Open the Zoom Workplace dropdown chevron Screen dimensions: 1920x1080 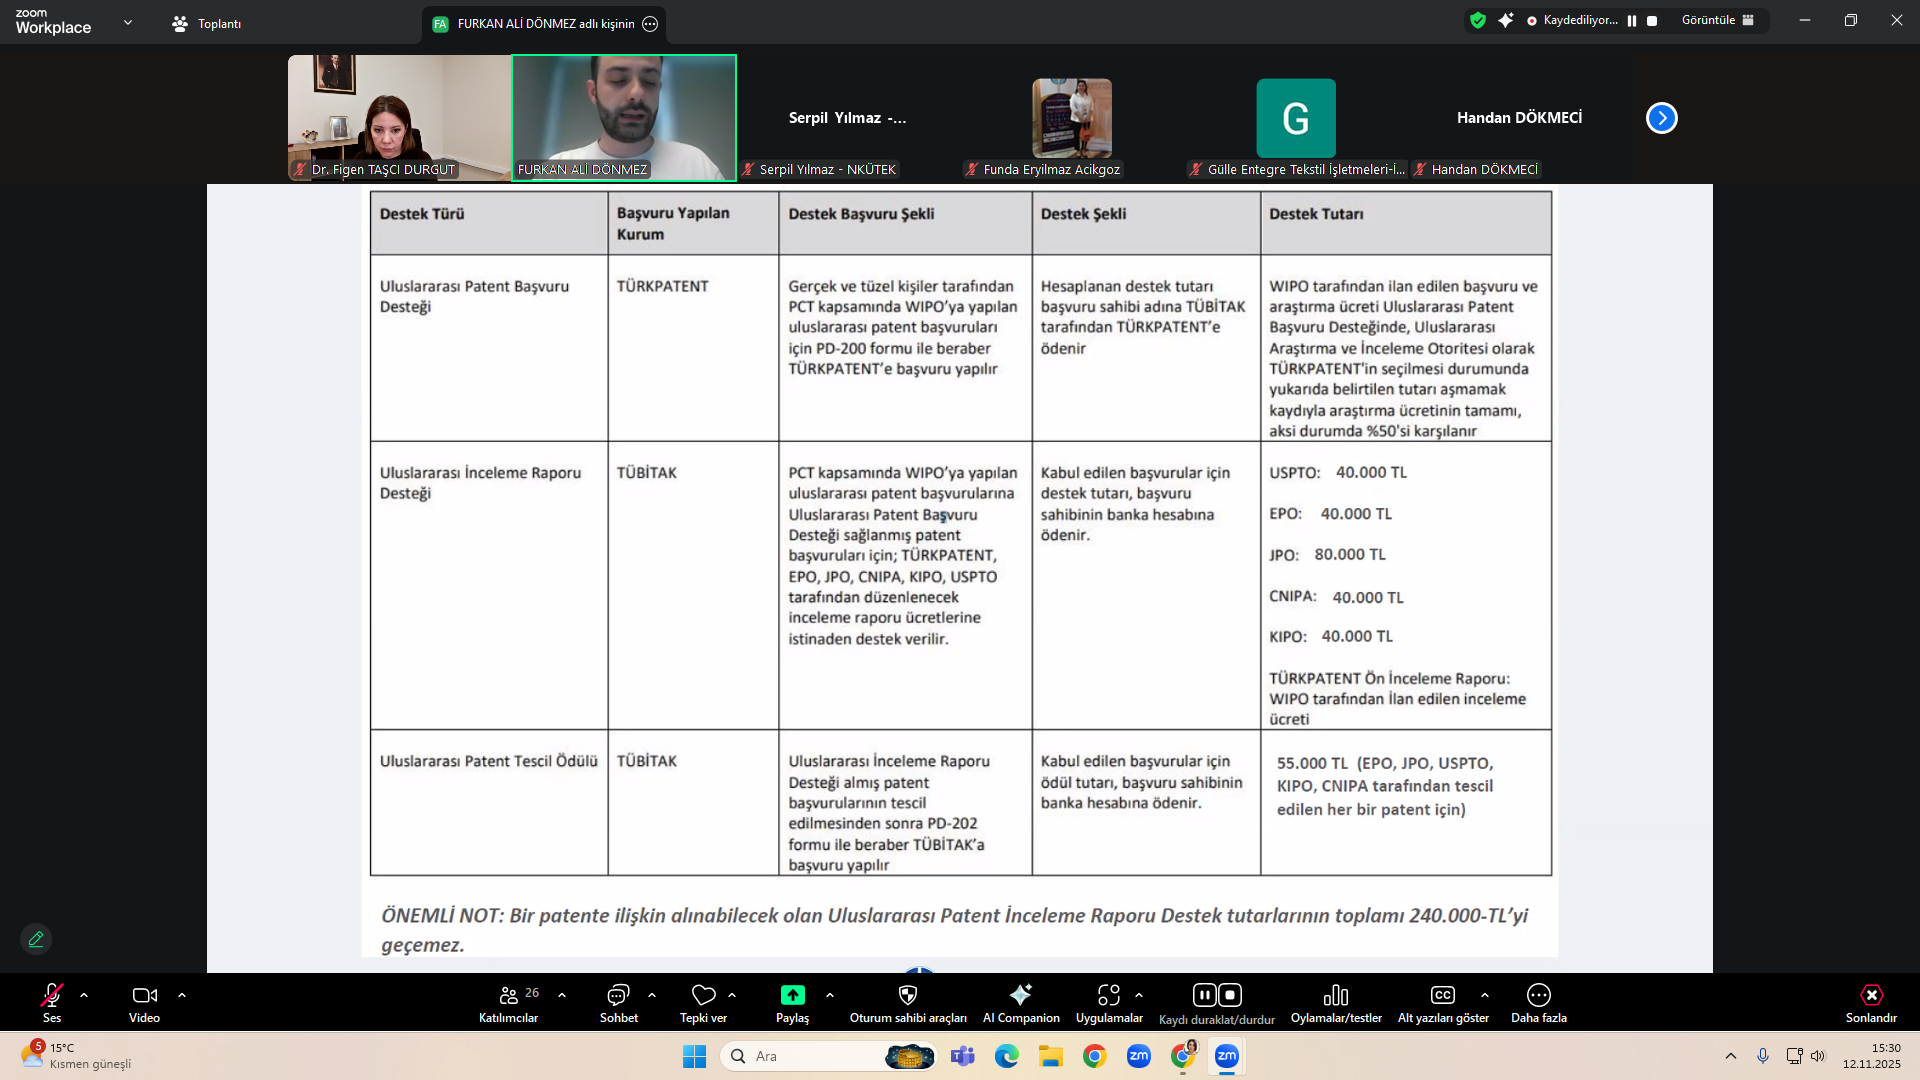pos(128,22)
